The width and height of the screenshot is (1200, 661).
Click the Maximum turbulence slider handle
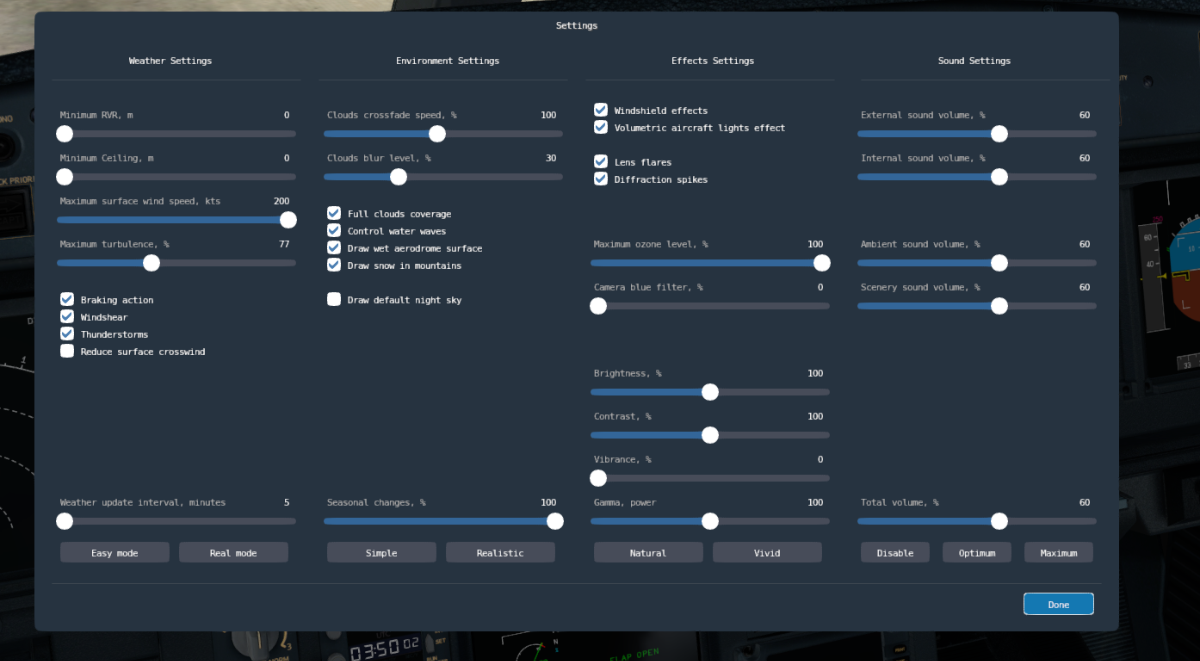click(151, 263)
